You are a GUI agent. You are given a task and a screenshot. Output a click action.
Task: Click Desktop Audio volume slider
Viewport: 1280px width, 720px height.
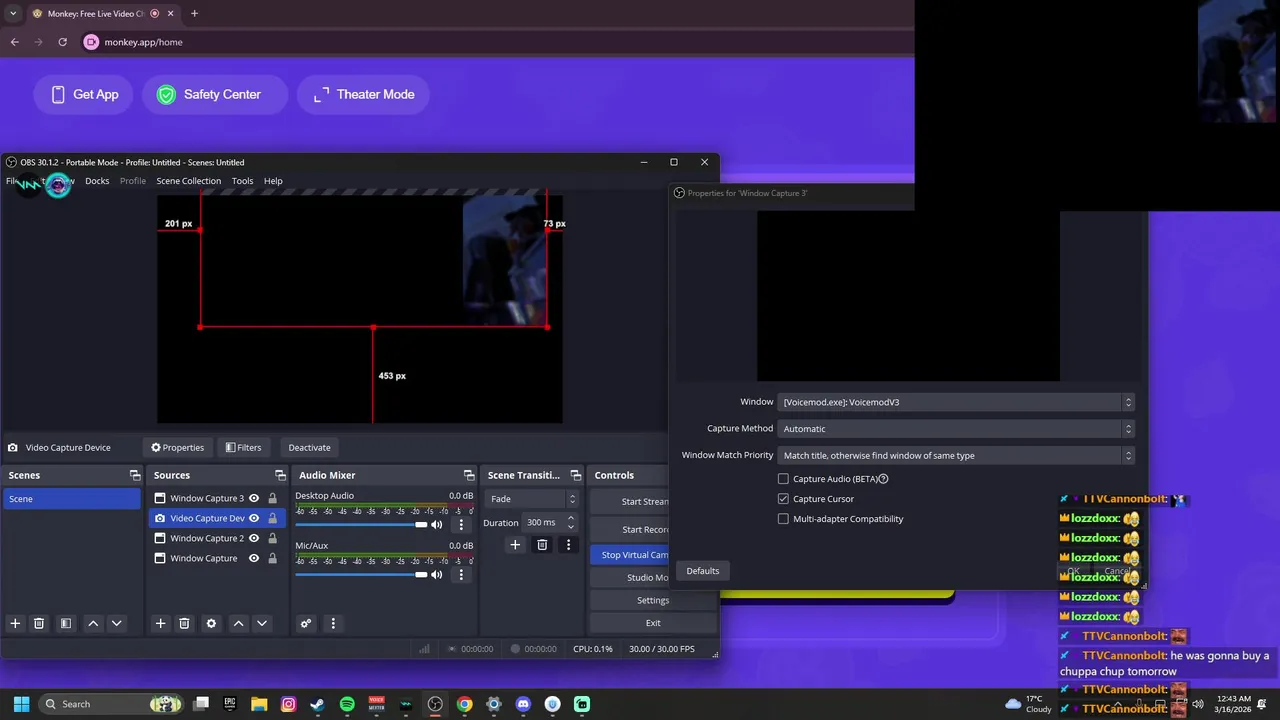pos(362,524)
